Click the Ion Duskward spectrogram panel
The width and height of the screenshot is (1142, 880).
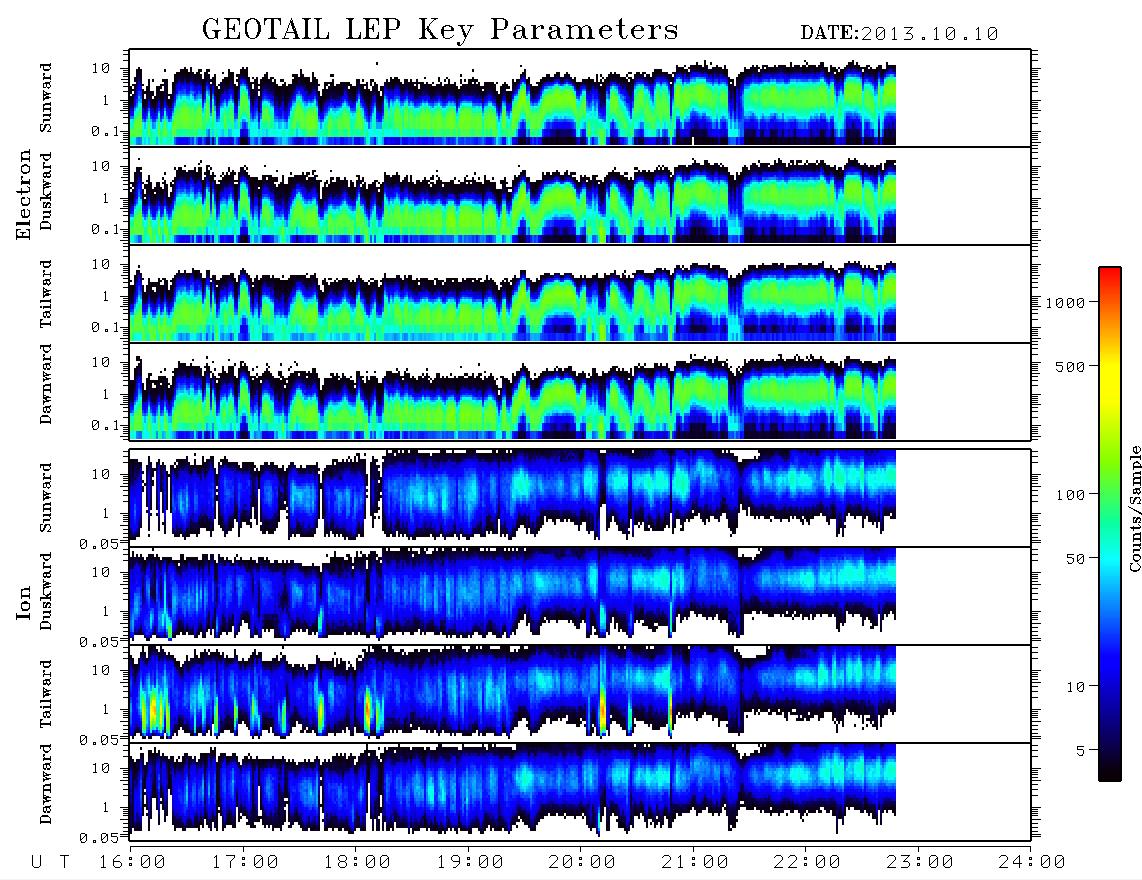pos(580,595)
